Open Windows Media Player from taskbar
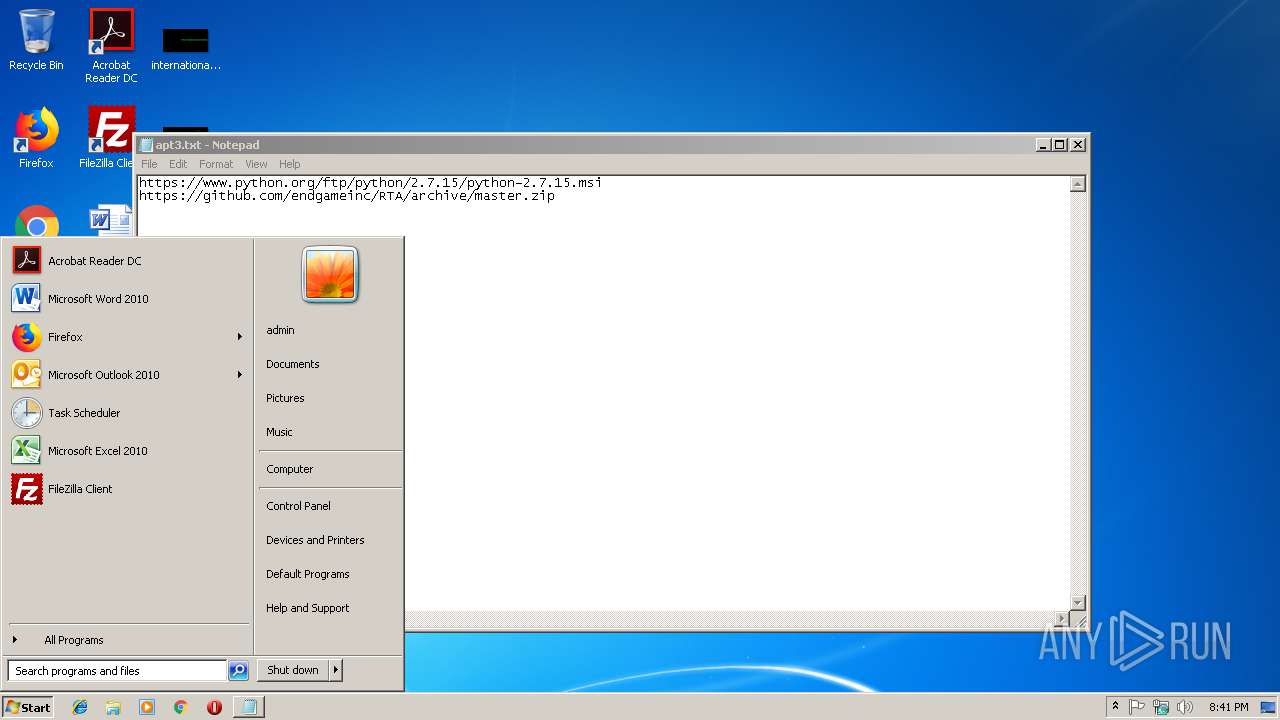This screenshot has width=1280, height=720. pos(147,707)
